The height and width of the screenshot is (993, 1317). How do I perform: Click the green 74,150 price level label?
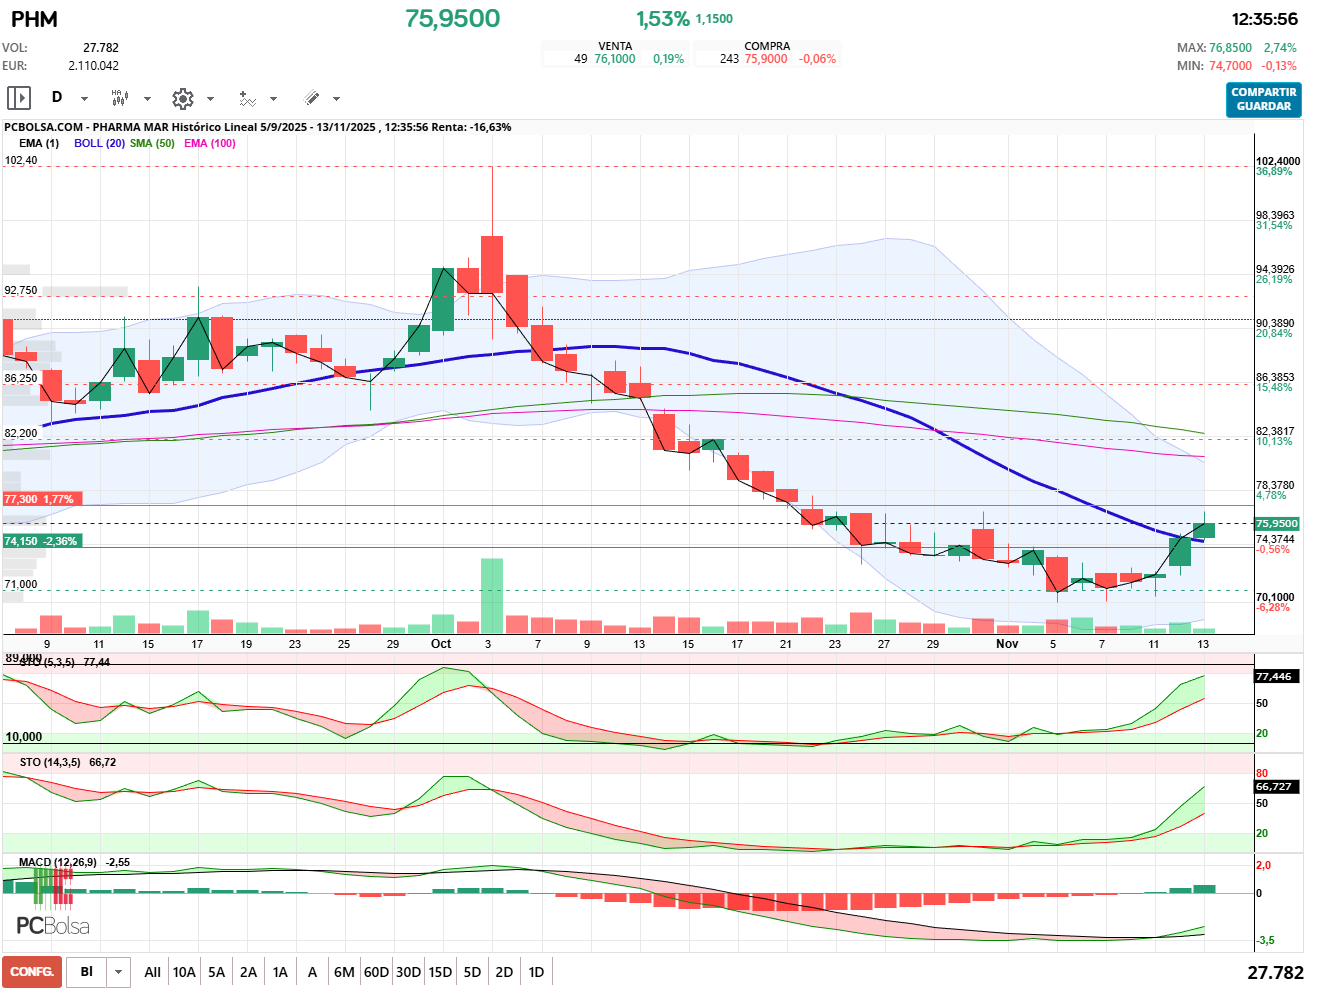[x=41, y=541]
